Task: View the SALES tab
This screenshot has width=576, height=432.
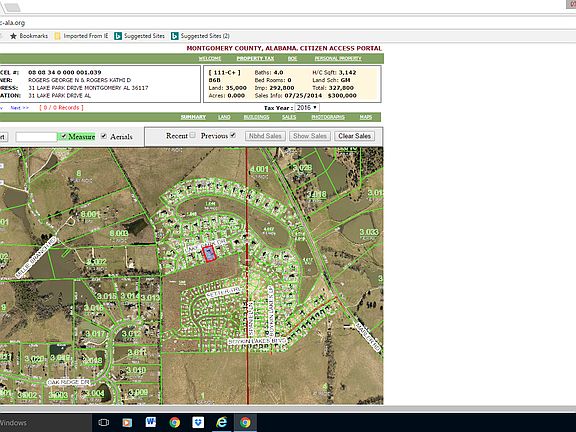Action: tap(289, 117)
